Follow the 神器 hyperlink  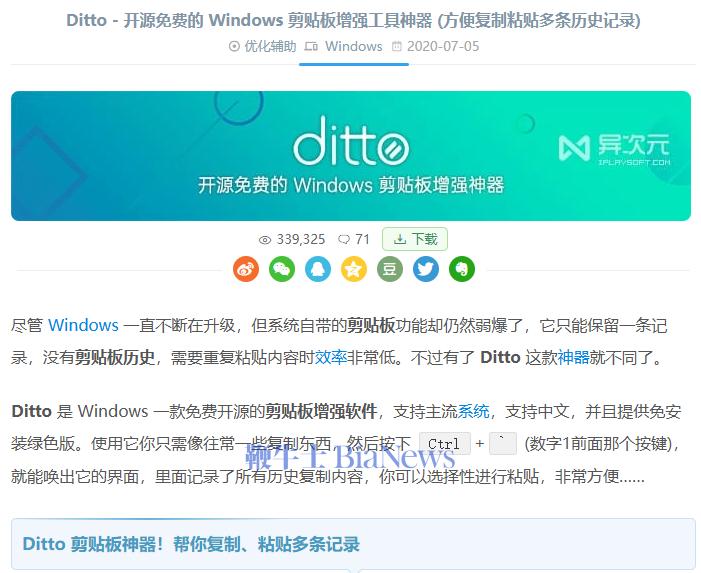[x=573, y=357]
